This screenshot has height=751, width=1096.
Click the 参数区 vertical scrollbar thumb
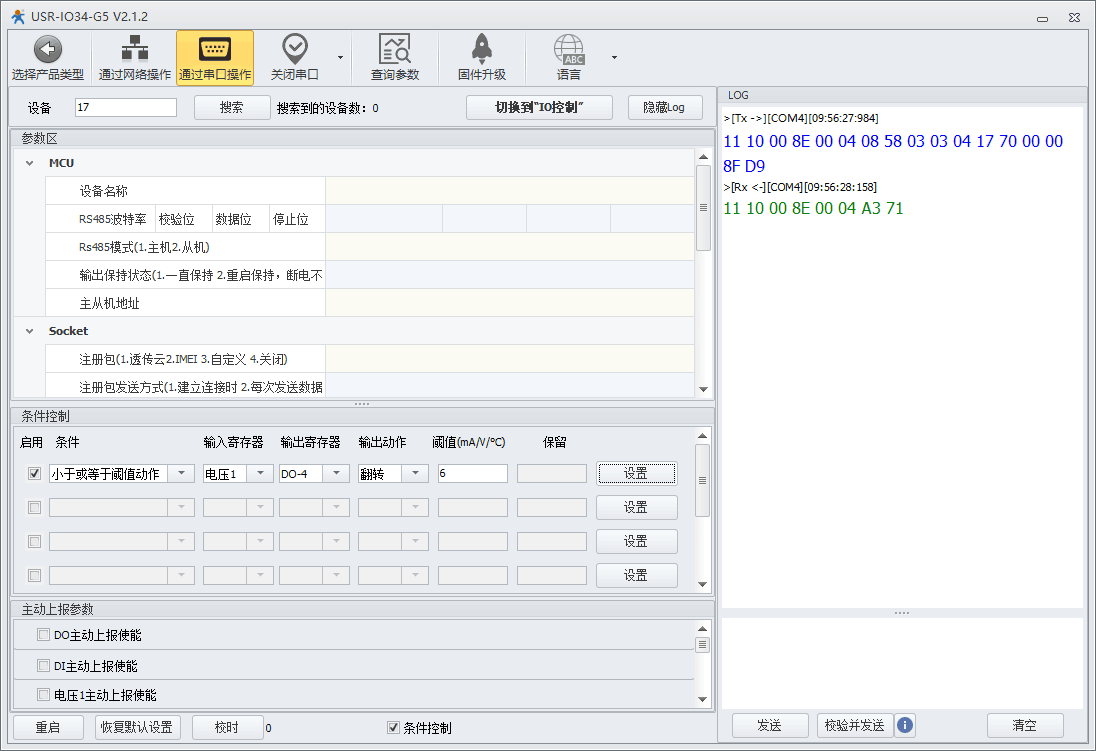(x=703, y=207)
